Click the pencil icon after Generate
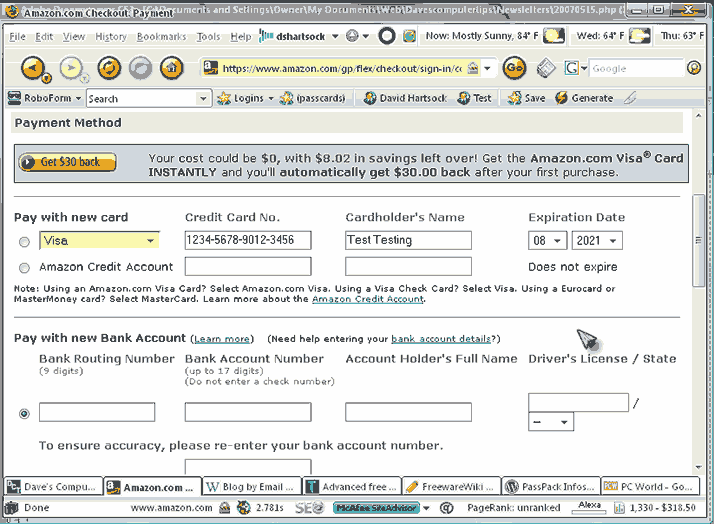The image size is (714, 524). click(630, 98)
